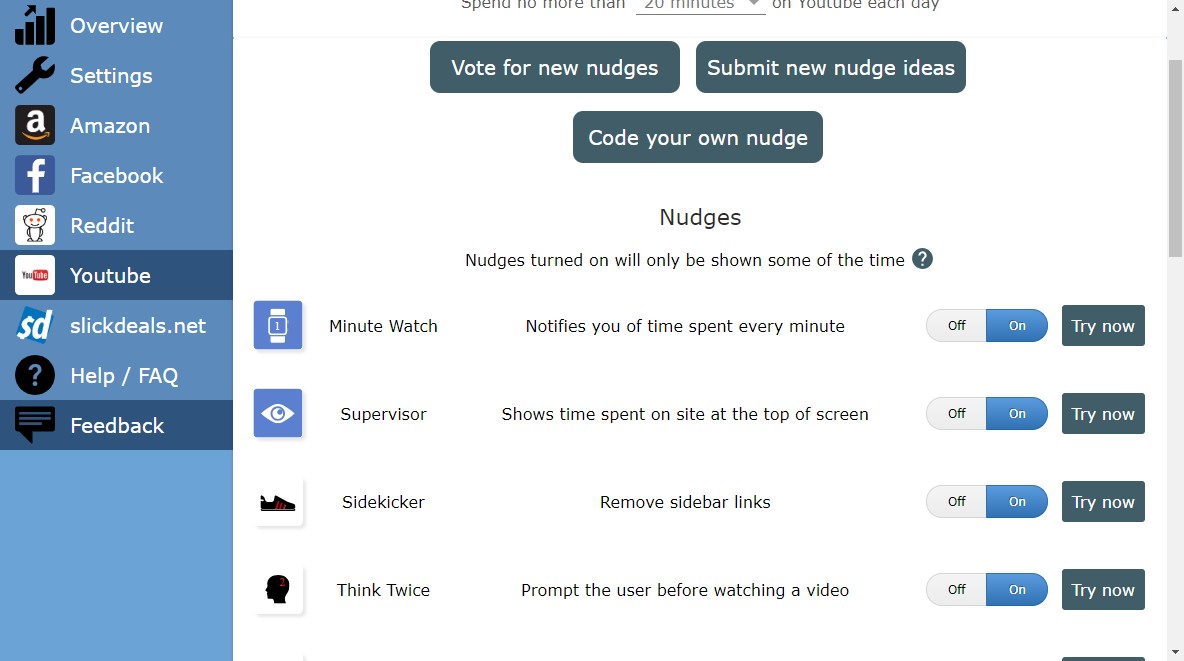Select the Supervisor eye icon
Viewport: 1184px width, 661px height.
click(277, 413)
